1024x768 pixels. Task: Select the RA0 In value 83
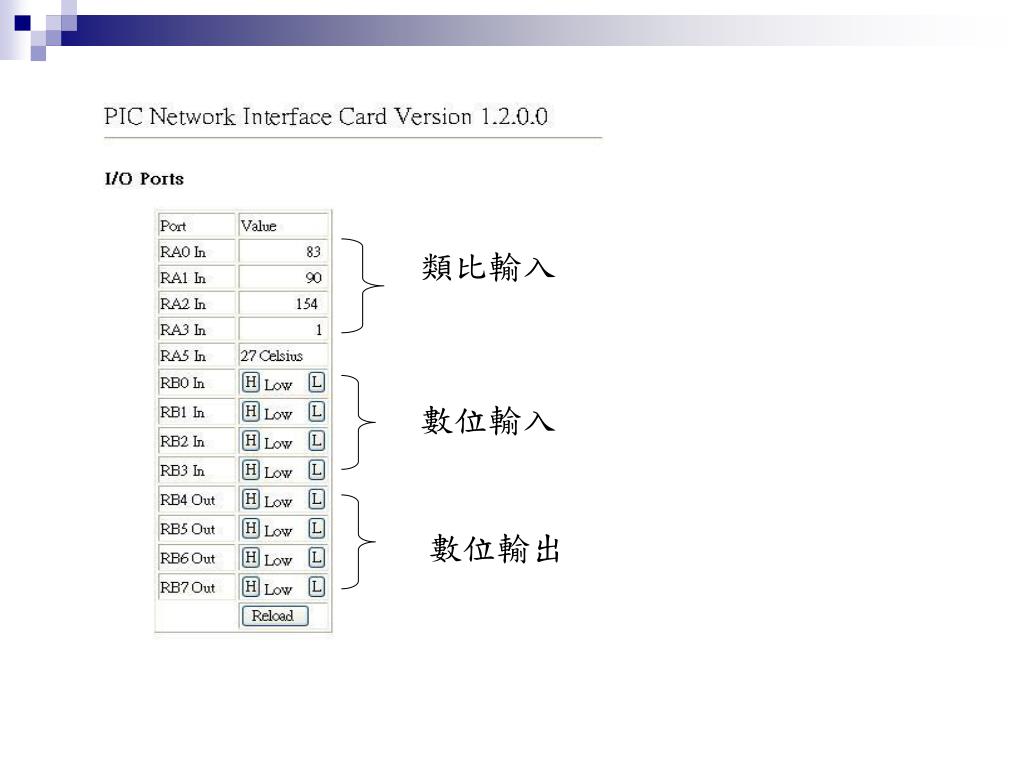tap(313, 251)
